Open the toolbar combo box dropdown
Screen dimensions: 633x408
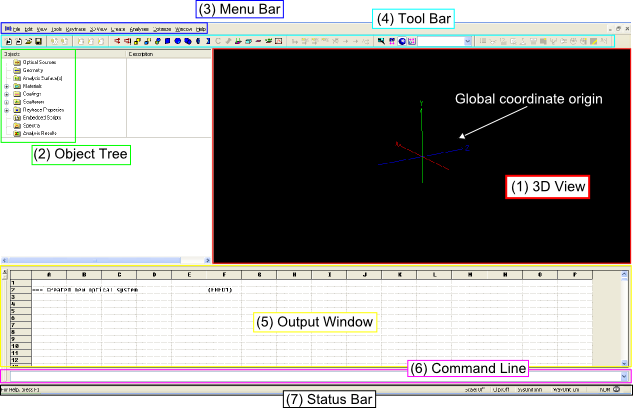[x=469, y=41]
